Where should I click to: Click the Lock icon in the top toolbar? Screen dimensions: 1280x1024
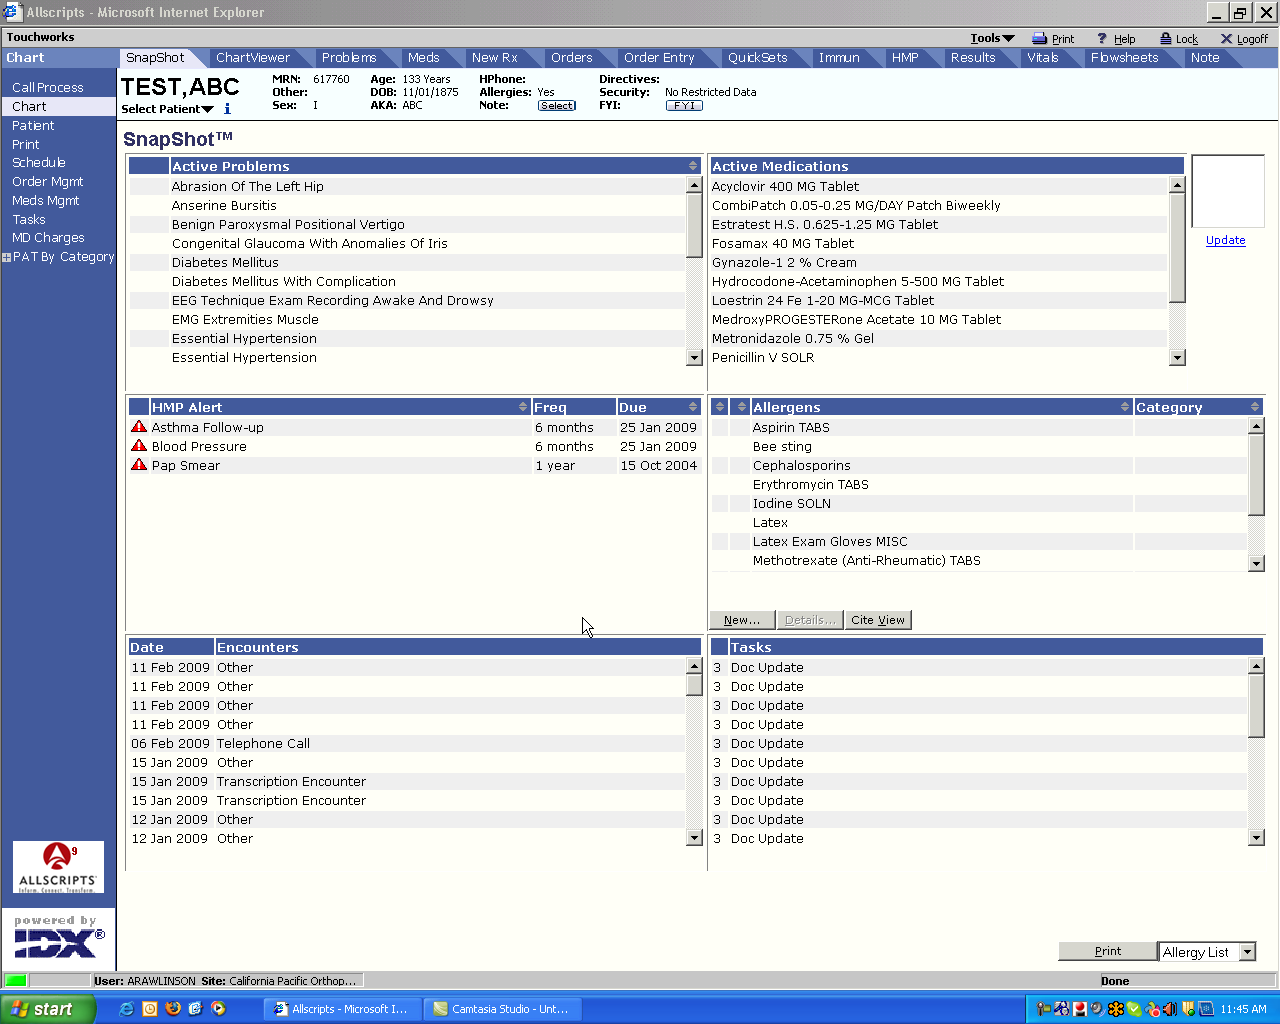click(1166, 39)
